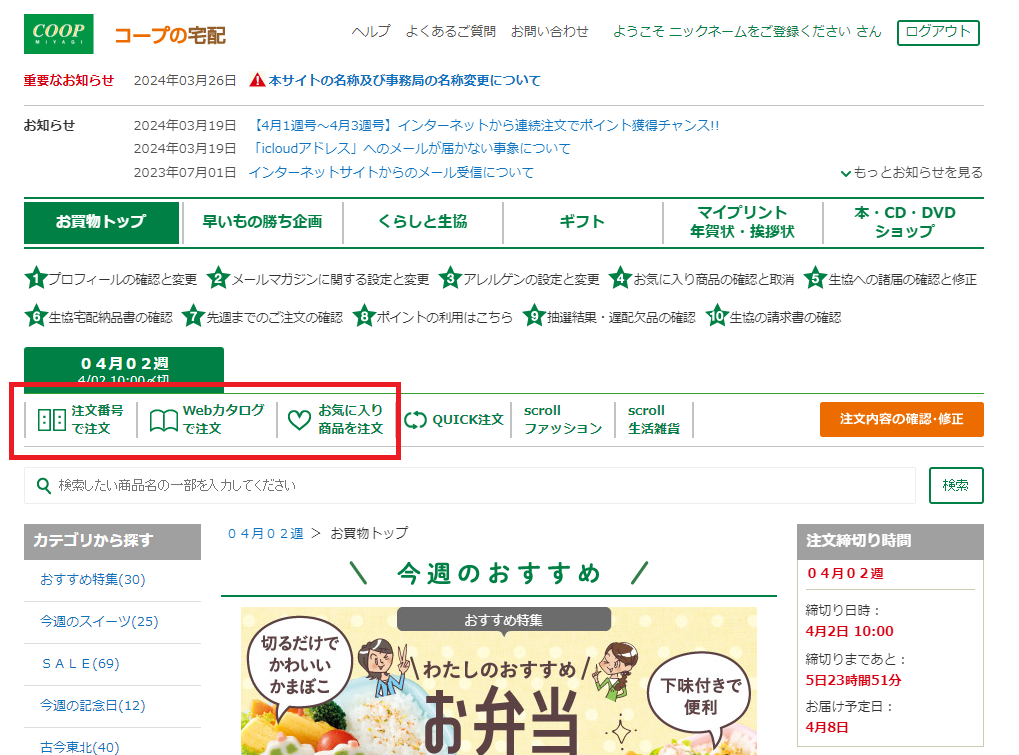Click the 検索 button
Image resolution: width=1019 pixels, height=755 pixels.
point(956,485)
